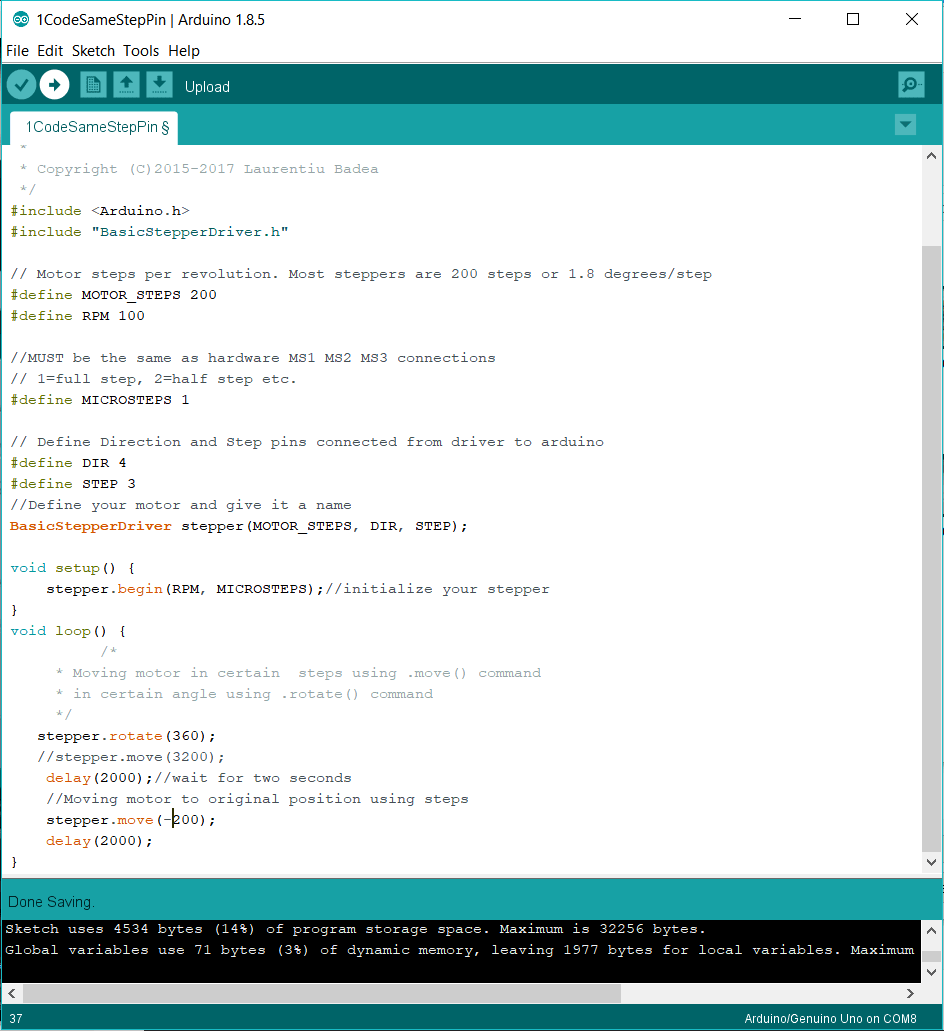Image resolution: width=944 pixels, height=1031 pixels.
Task: Click the '#define DIR 4' line
Action: click(68, 463)
